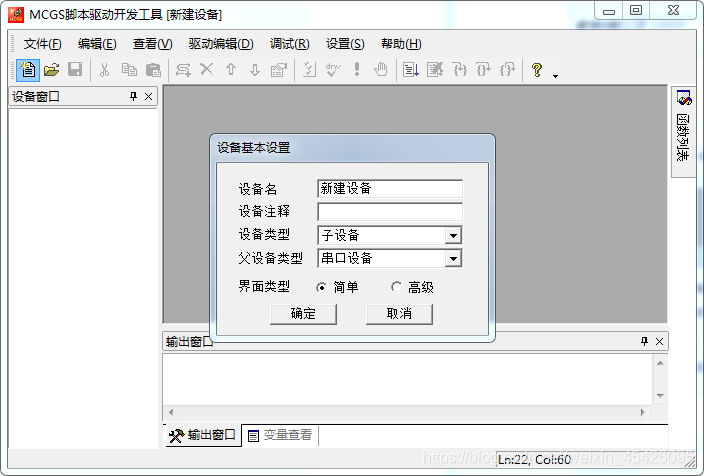Click the page with cross toolbar icon

pos(435,70)
